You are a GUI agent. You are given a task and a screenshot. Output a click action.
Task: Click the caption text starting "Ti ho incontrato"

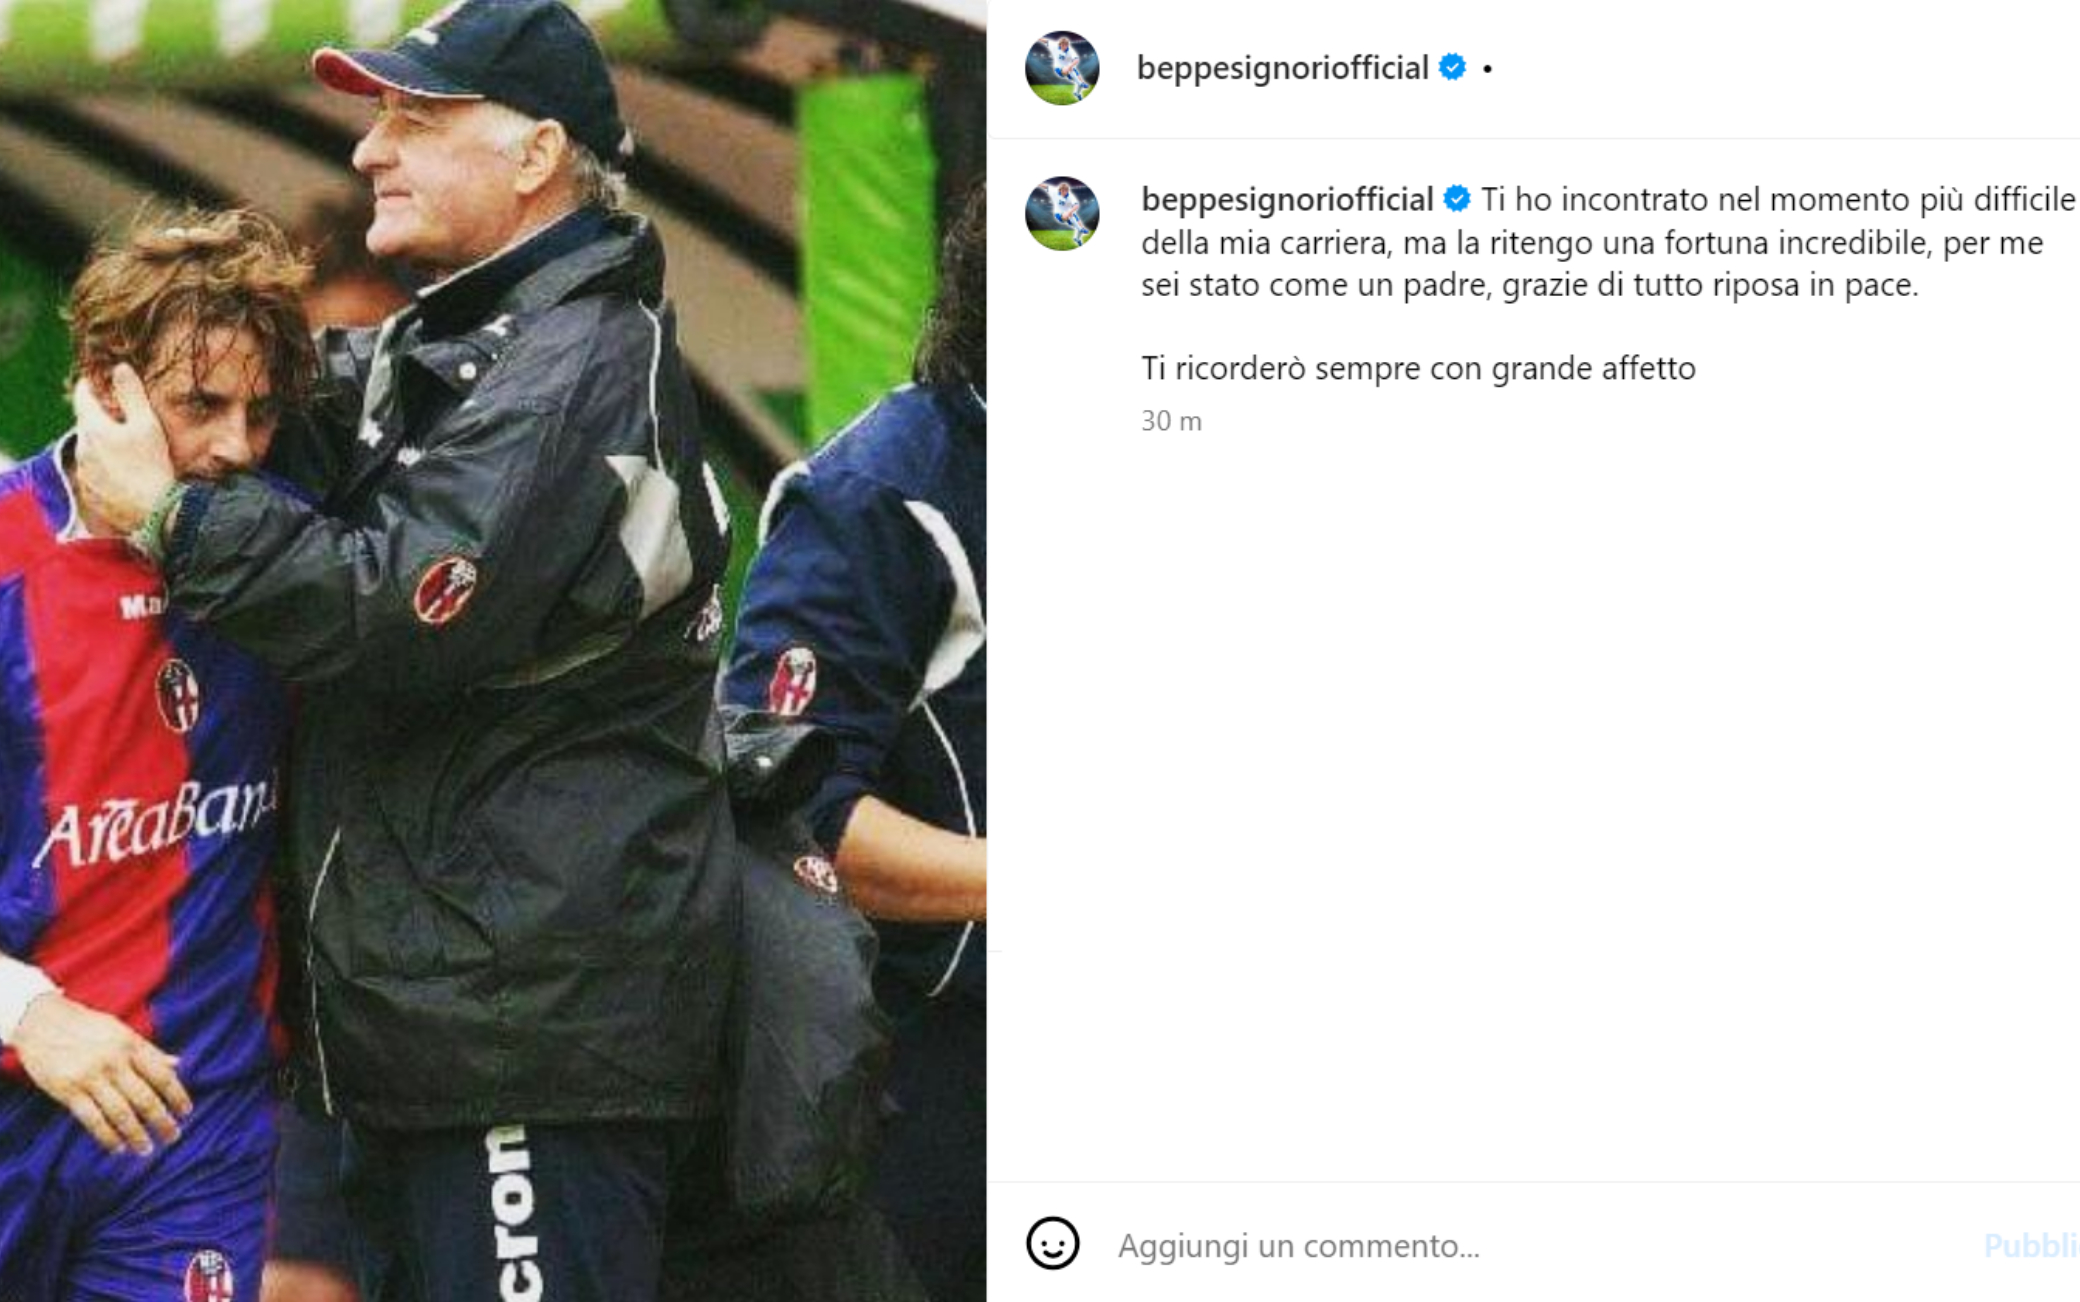(x=1609, y=242)
